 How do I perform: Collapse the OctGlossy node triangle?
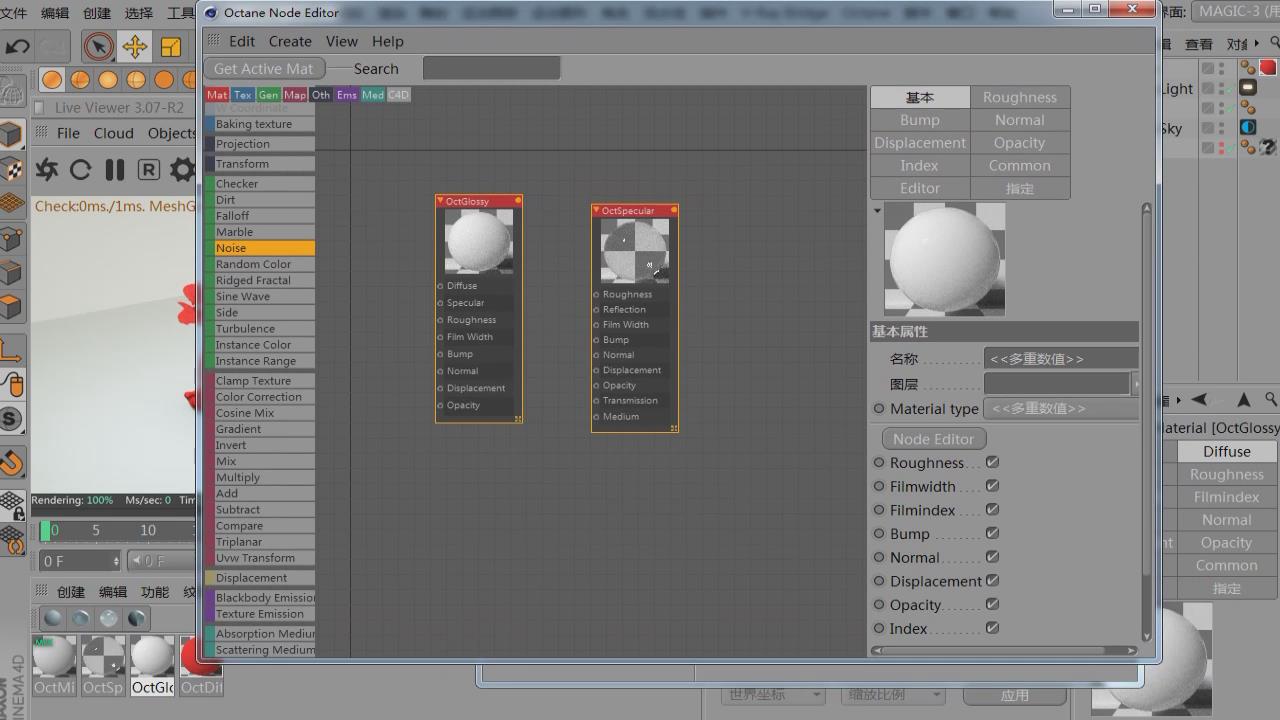pyautogui.click(x=440, y=201)
